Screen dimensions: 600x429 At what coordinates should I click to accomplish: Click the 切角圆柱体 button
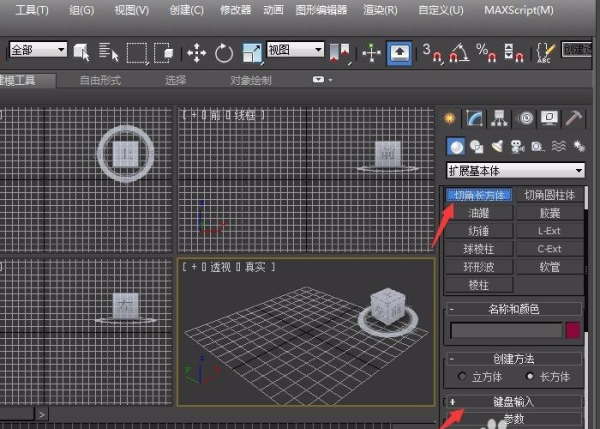tap(549, 195)
